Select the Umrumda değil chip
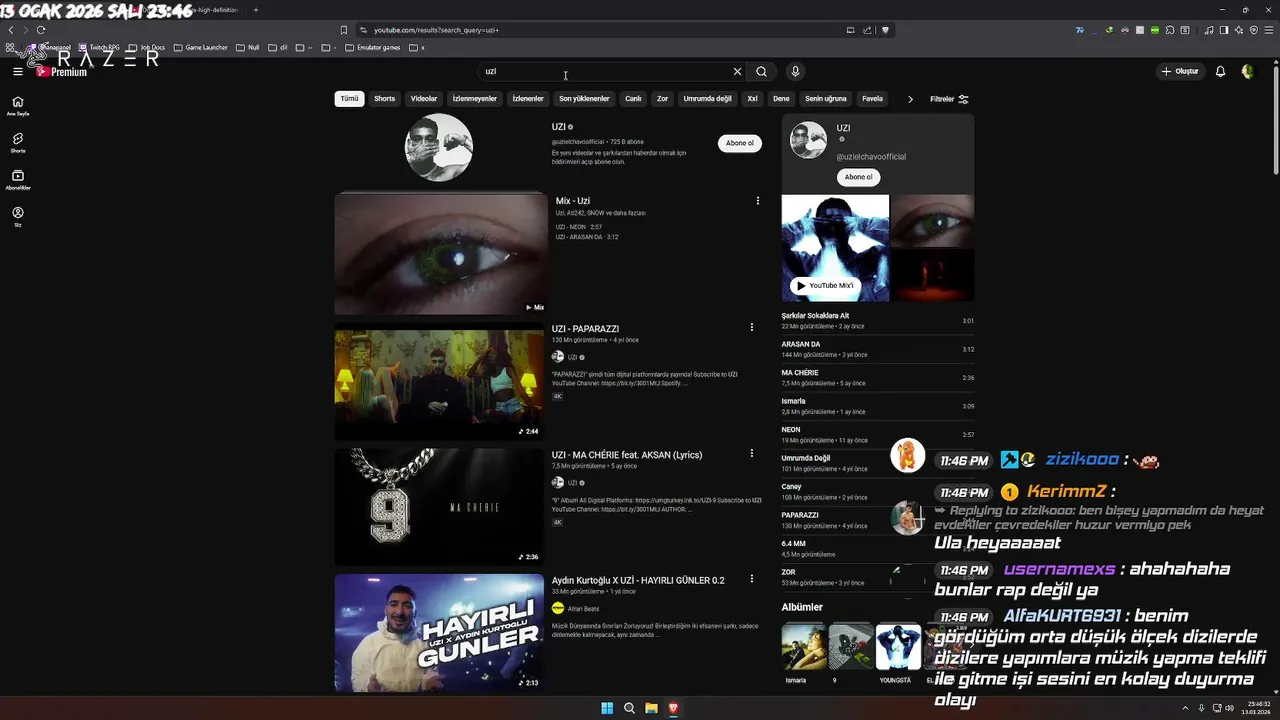 point(707,99)
